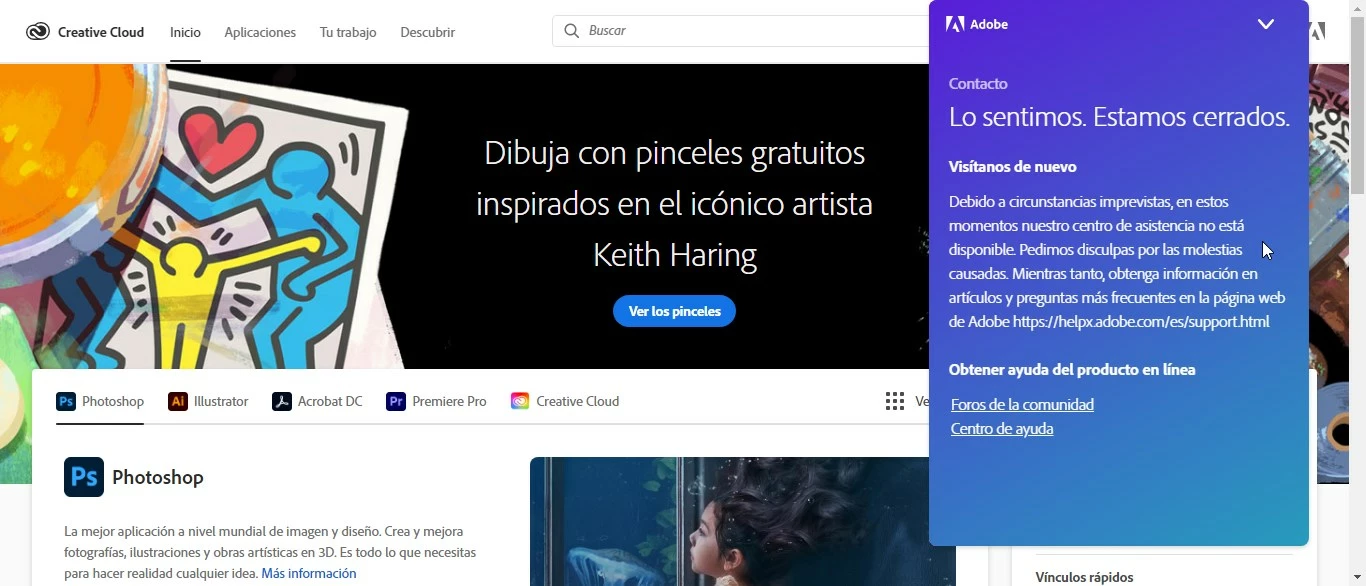Image resolution: width=1366 pixels, height=586 pixels.
Task: Switch to the Descubrir tab
Action: pyautogui.click(x=427, y=32)
